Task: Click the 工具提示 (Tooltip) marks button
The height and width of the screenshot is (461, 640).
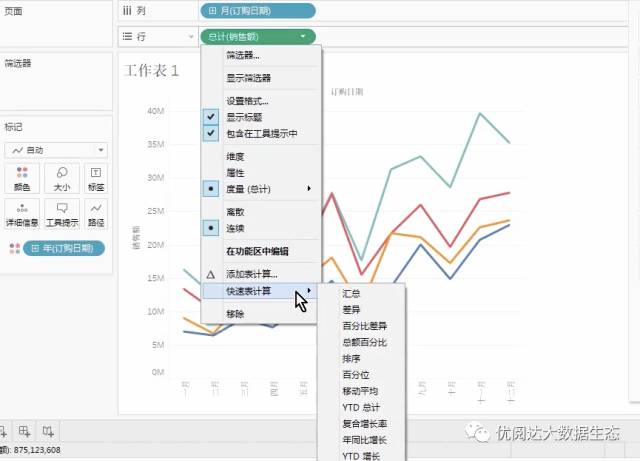Action: click(x=61, y=215)
